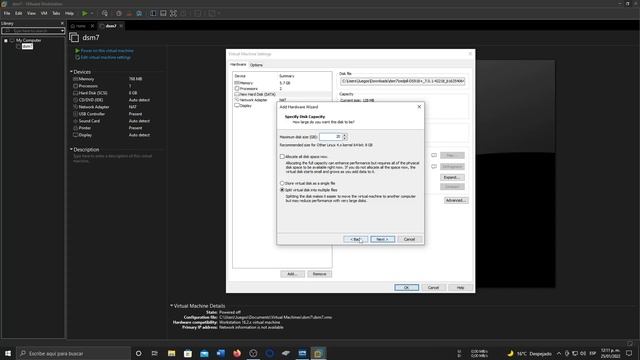
Task: Open the Edit menu
Action: click(x=19, y=13)
